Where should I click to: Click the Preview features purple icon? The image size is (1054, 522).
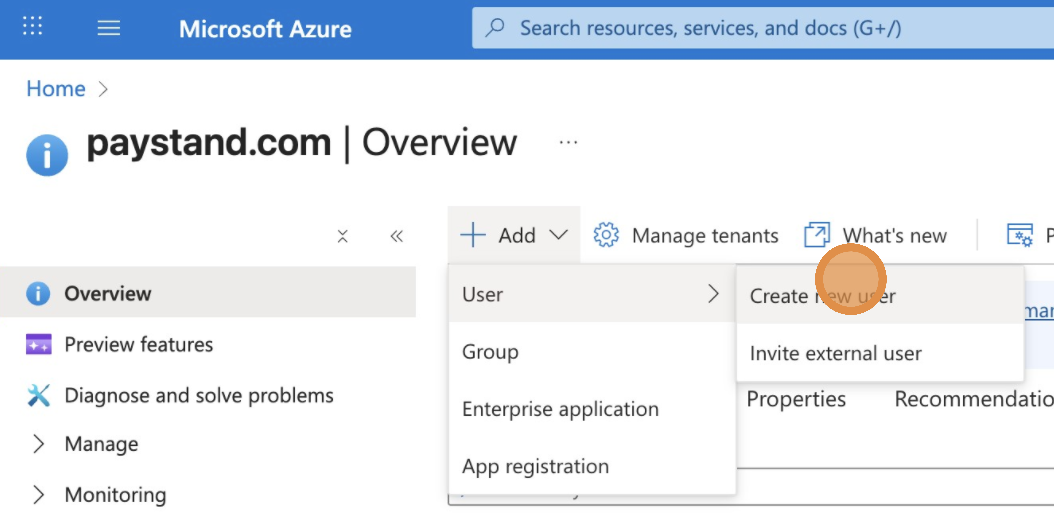[38, 344]
